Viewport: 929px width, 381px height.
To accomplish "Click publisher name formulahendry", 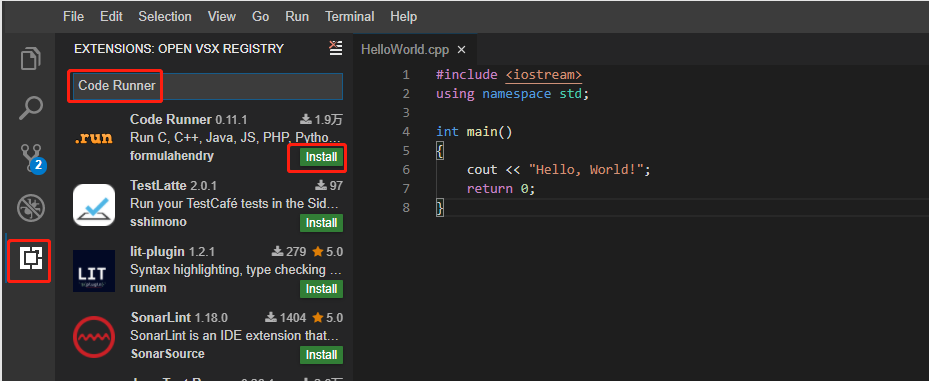I will [x=172, y=156].
